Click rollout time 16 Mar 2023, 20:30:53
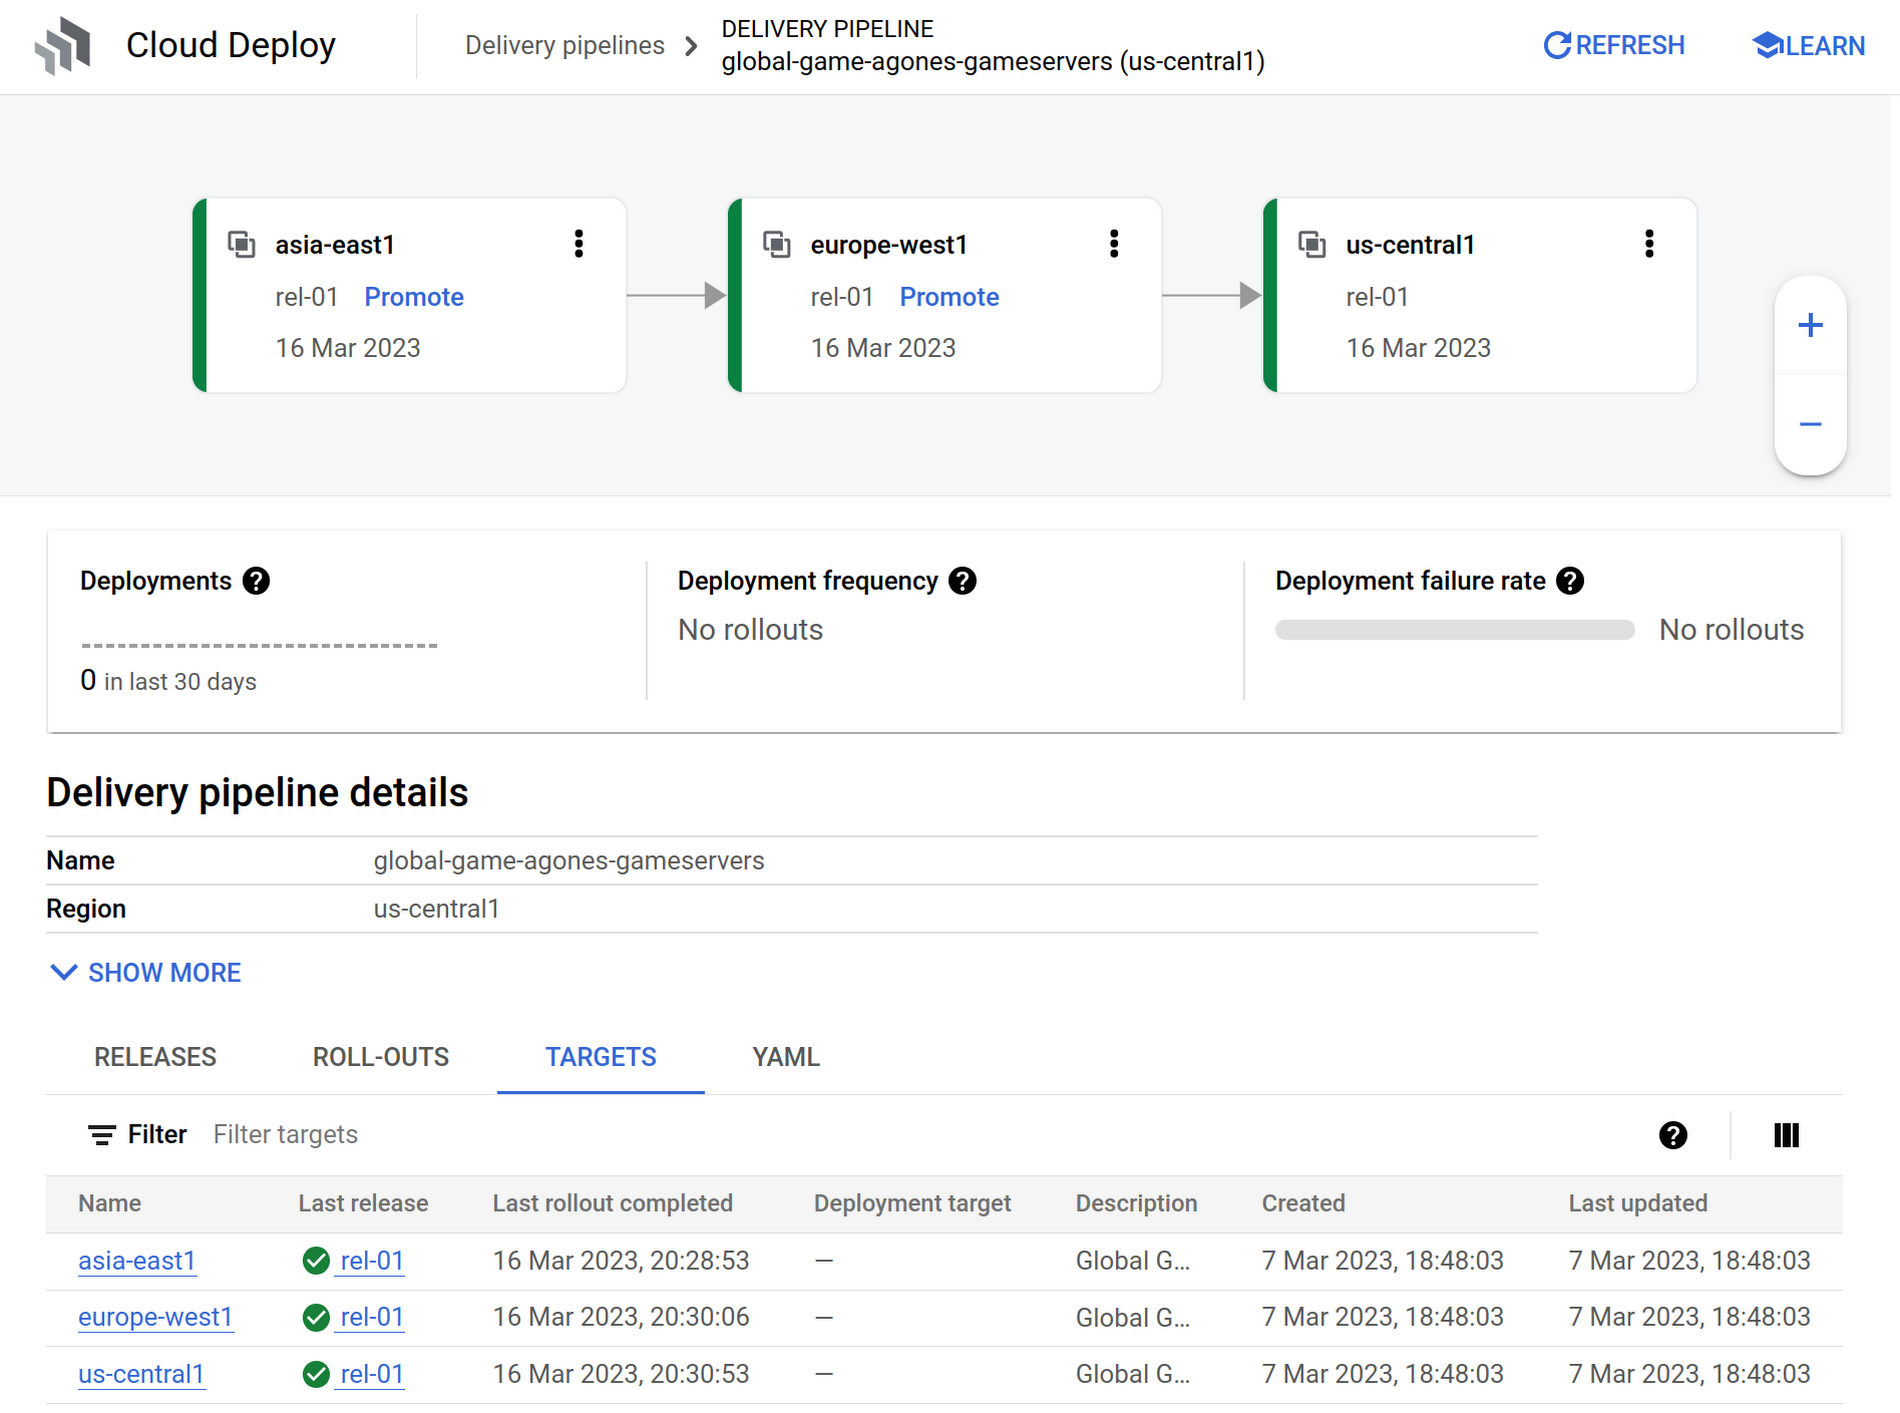Screen dimensions: 1900x1413 pyautogui.click(x=621, y=1375)
